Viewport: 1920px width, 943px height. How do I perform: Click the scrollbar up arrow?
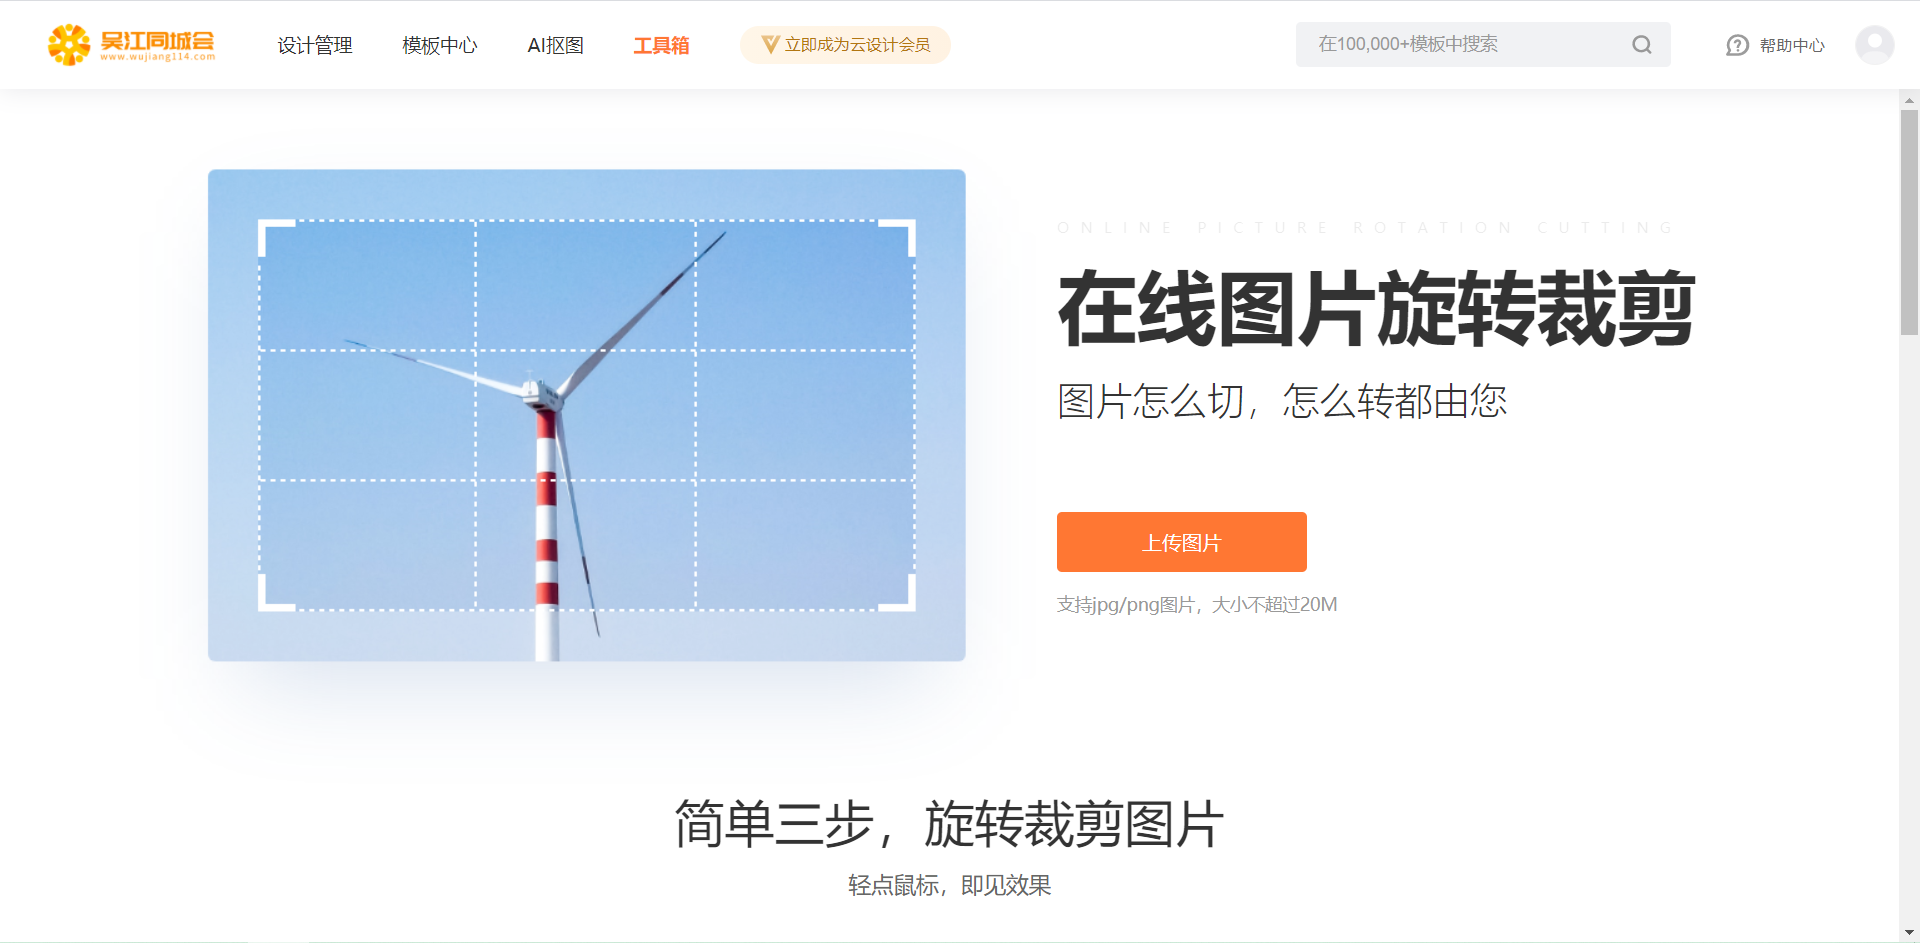click(x=1909, y=100)
